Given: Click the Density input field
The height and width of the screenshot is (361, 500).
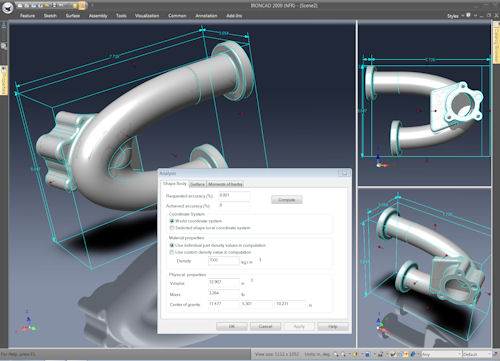Looking at the screenshot, I should click(223, 261).
